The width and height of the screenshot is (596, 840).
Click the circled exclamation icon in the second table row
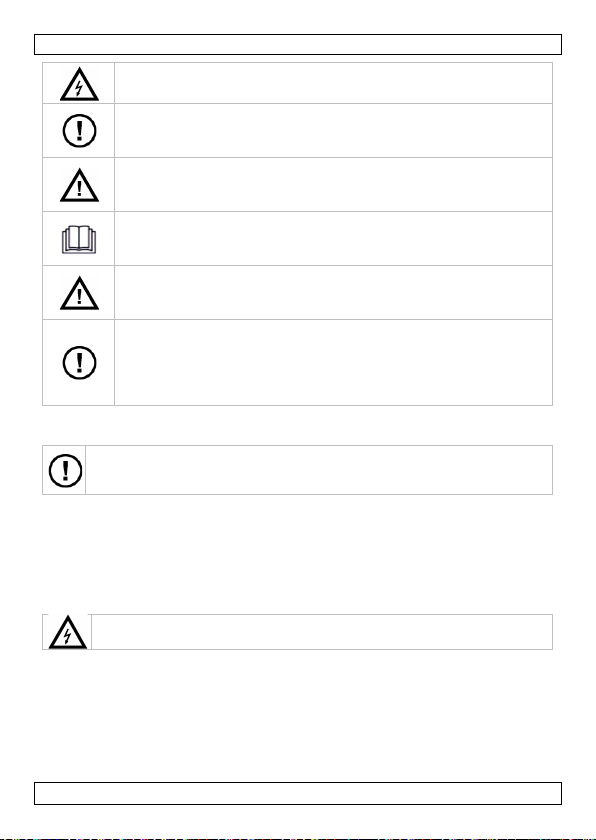coord(79,131)
